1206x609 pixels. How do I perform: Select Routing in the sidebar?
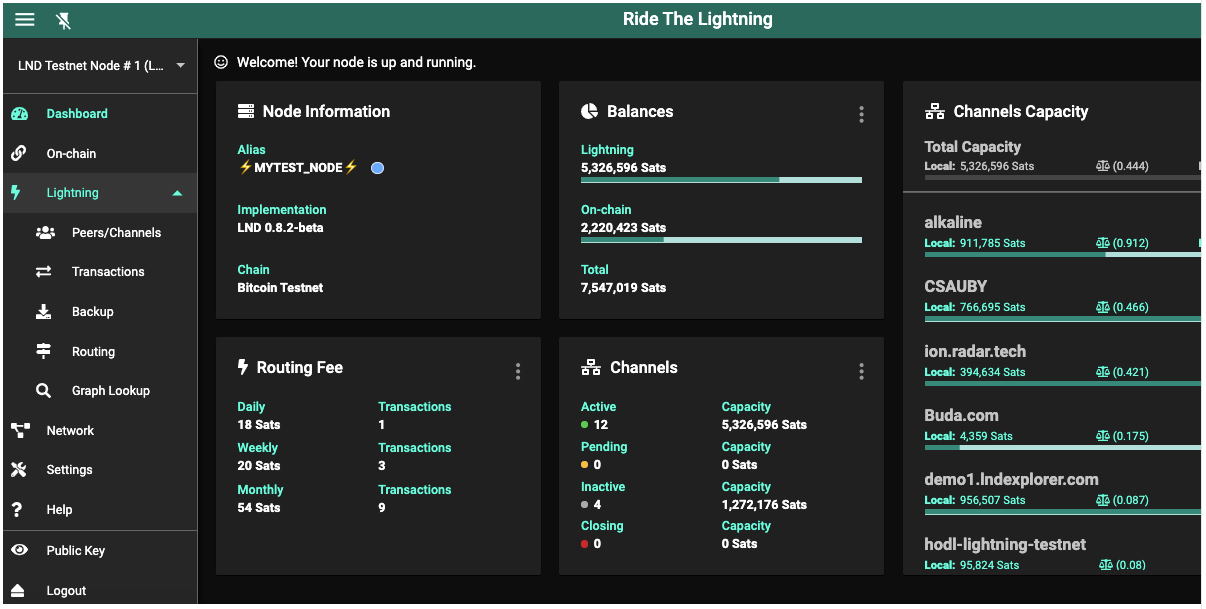(x=99, y=351)
